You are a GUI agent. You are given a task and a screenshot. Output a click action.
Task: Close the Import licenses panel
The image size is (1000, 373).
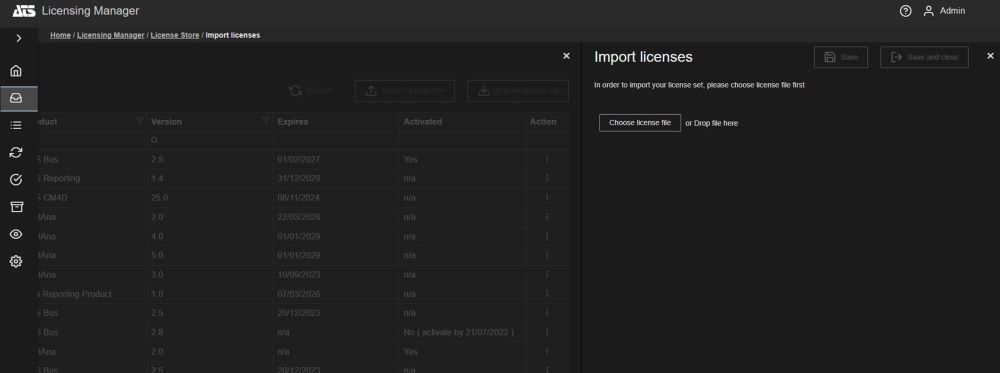[x=990, y=56]
